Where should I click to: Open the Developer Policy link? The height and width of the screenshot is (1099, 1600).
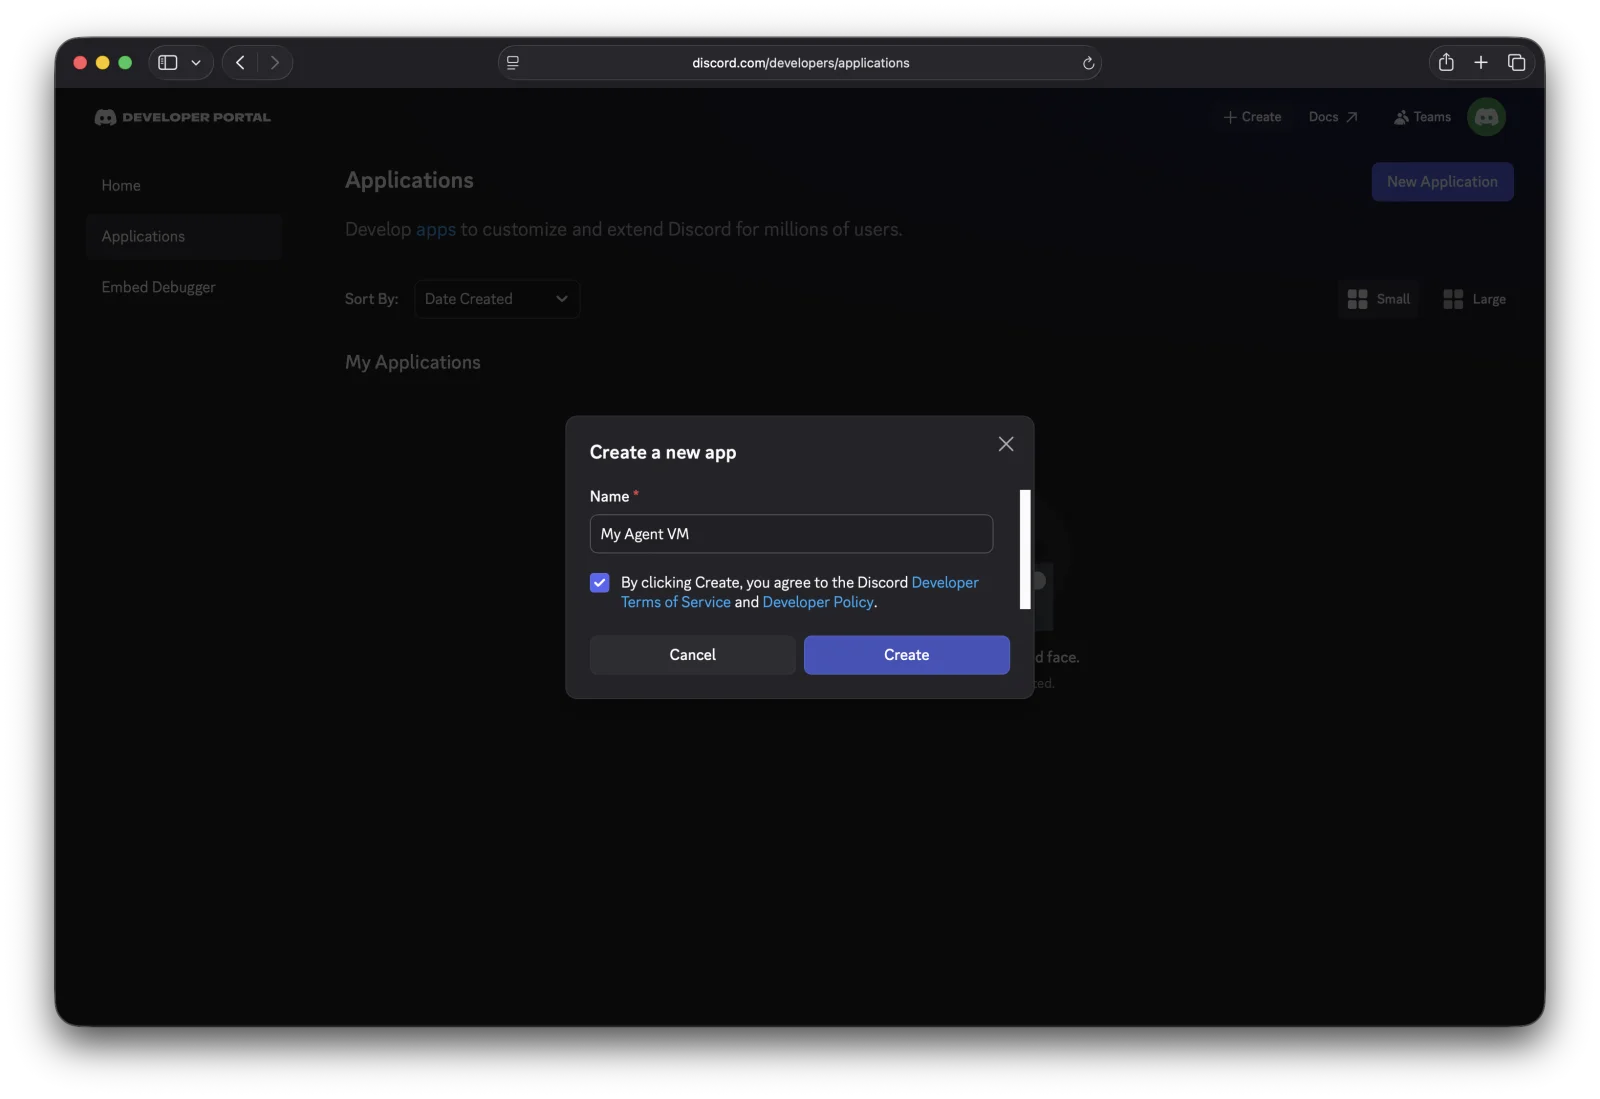818,602
